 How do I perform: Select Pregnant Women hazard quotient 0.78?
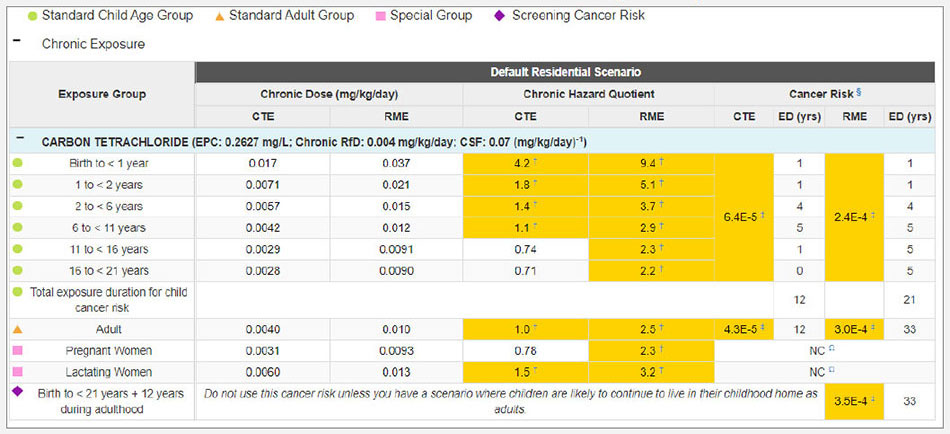[525, 351]
